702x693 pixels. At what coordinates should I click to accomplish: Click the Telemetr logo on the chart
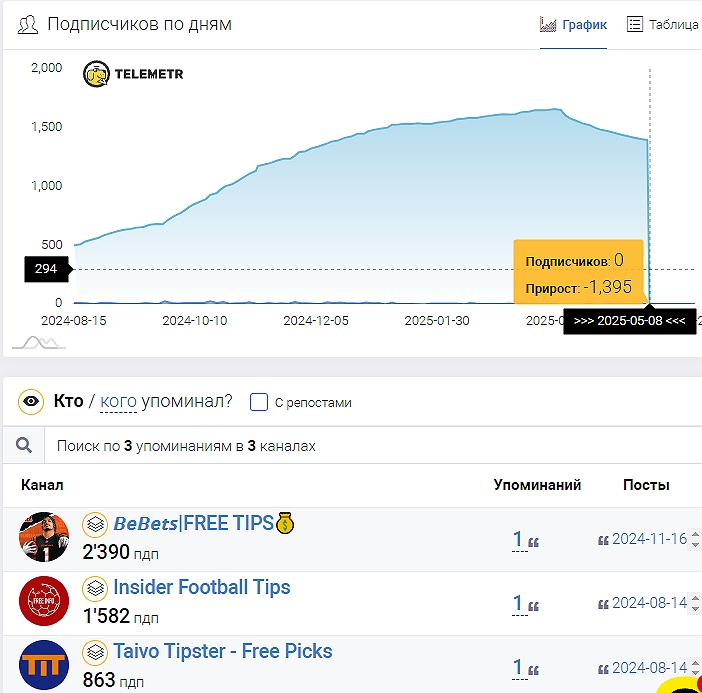click(133, 74)
